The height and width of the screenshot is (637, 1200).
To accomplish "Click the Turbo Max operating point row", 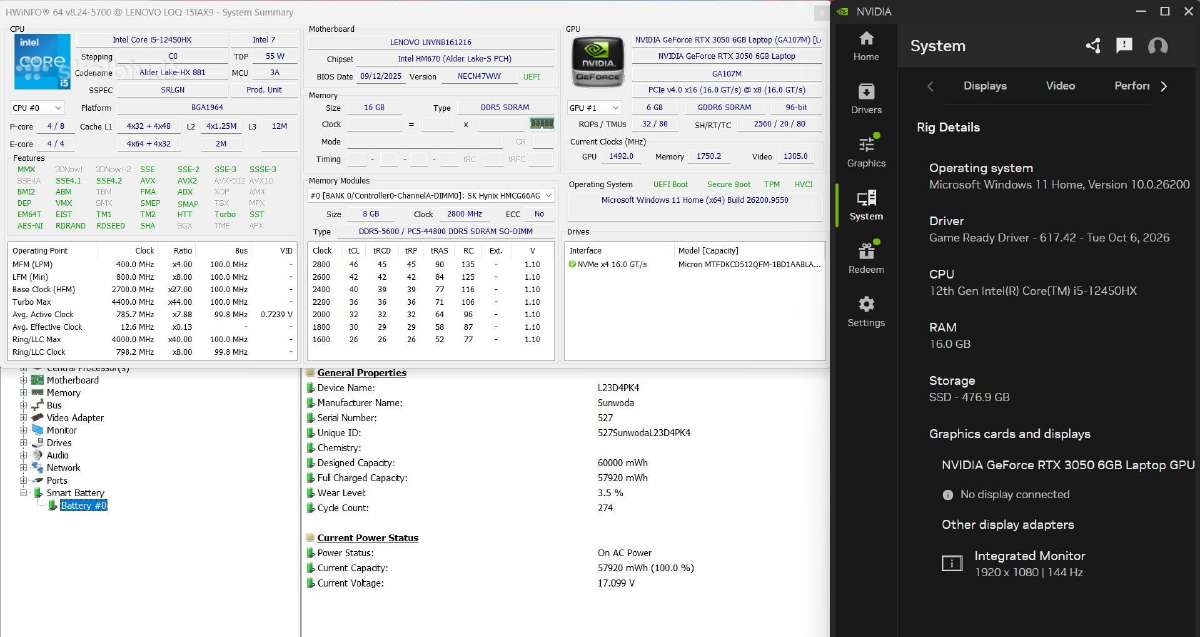I will (154, 301).
